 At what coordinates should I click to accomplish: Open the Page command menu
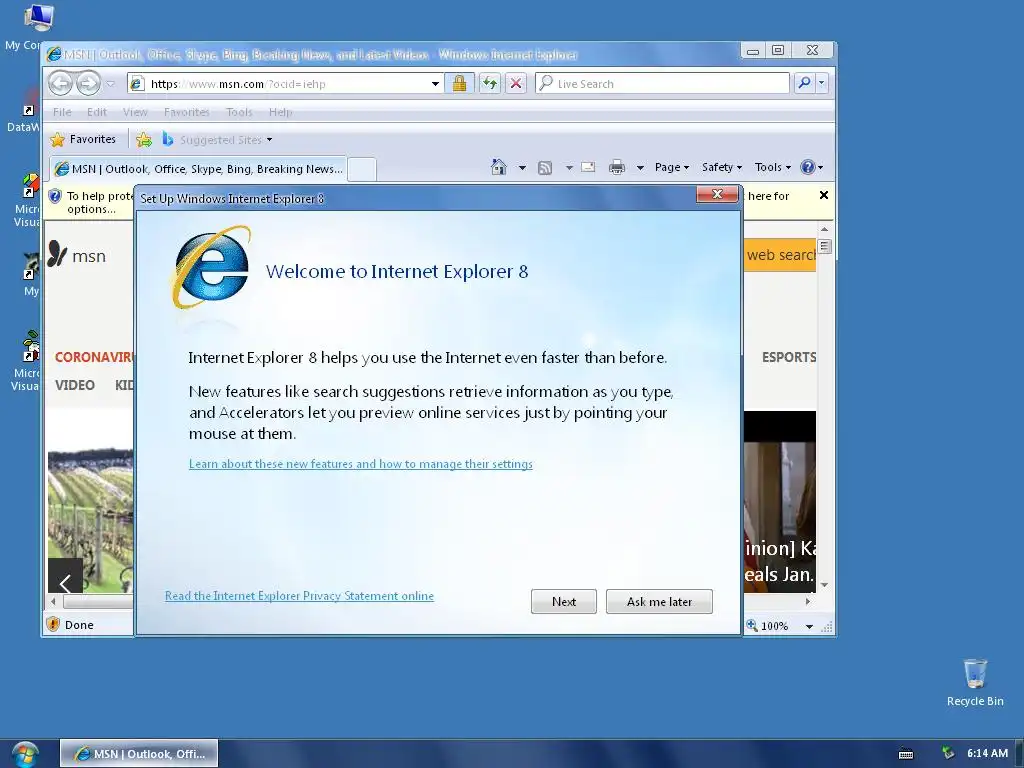pyautogui.click(x=672, y=167)
